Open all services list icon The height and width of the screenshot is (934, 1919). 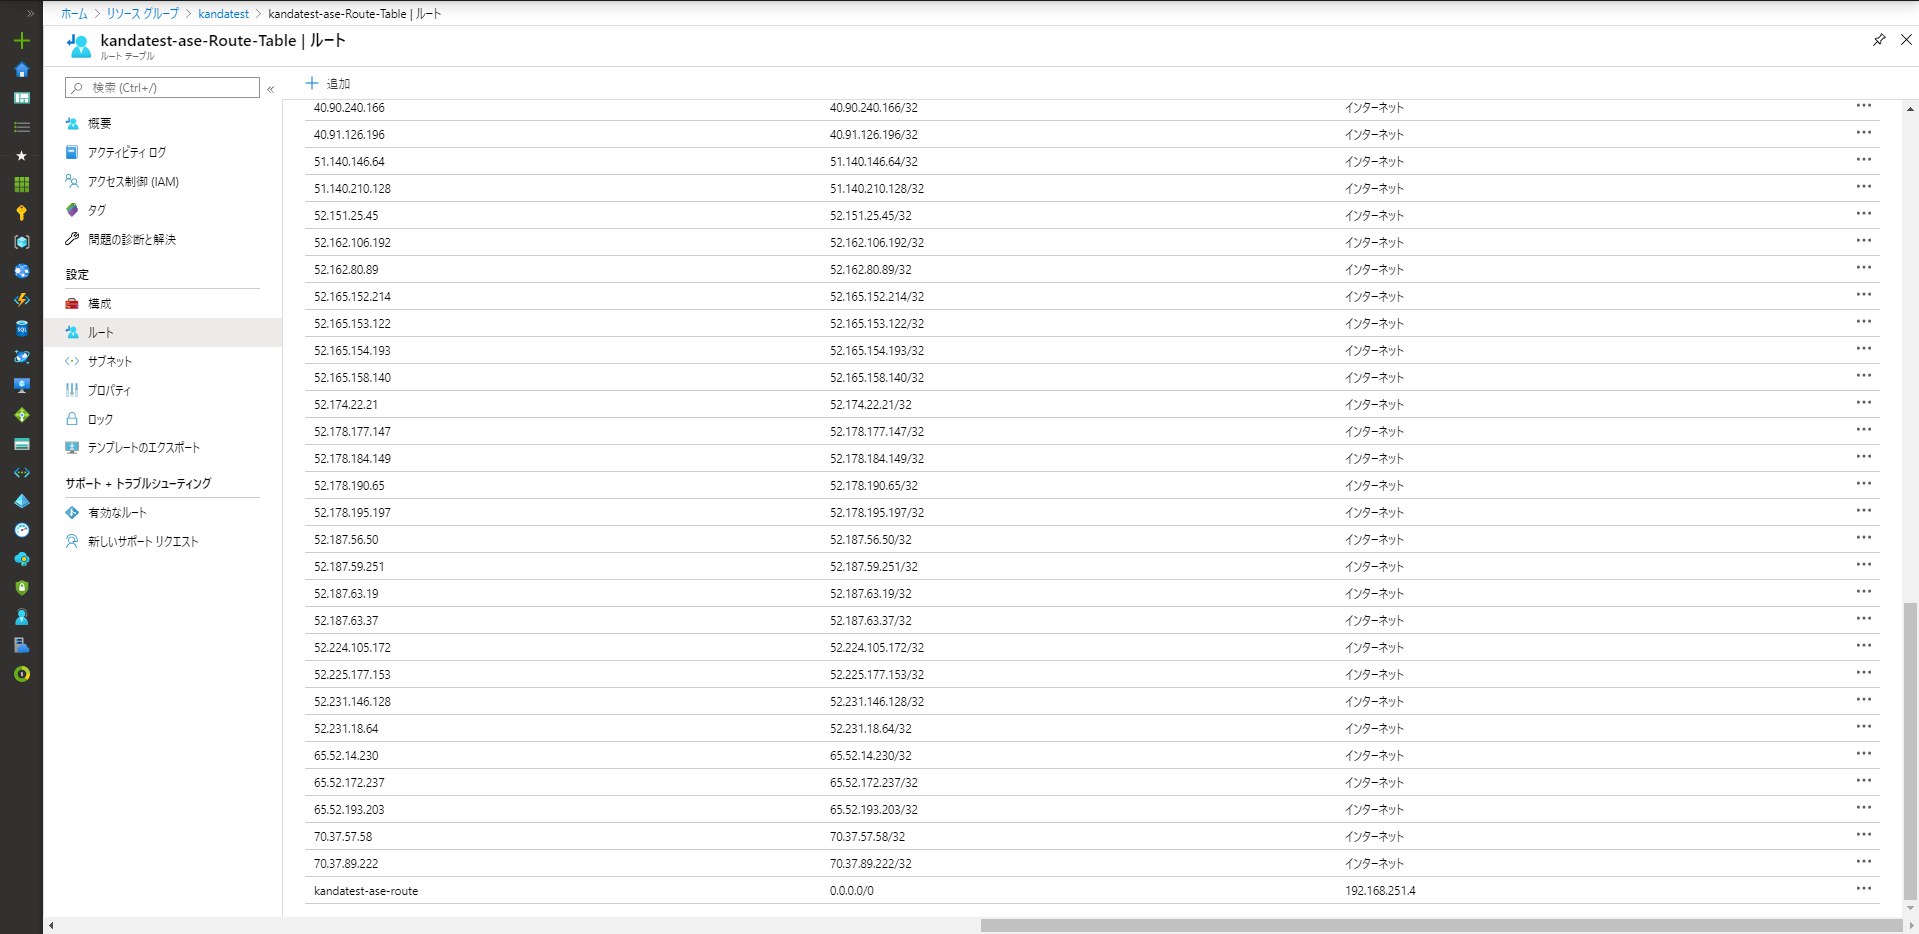coord(21,127)
